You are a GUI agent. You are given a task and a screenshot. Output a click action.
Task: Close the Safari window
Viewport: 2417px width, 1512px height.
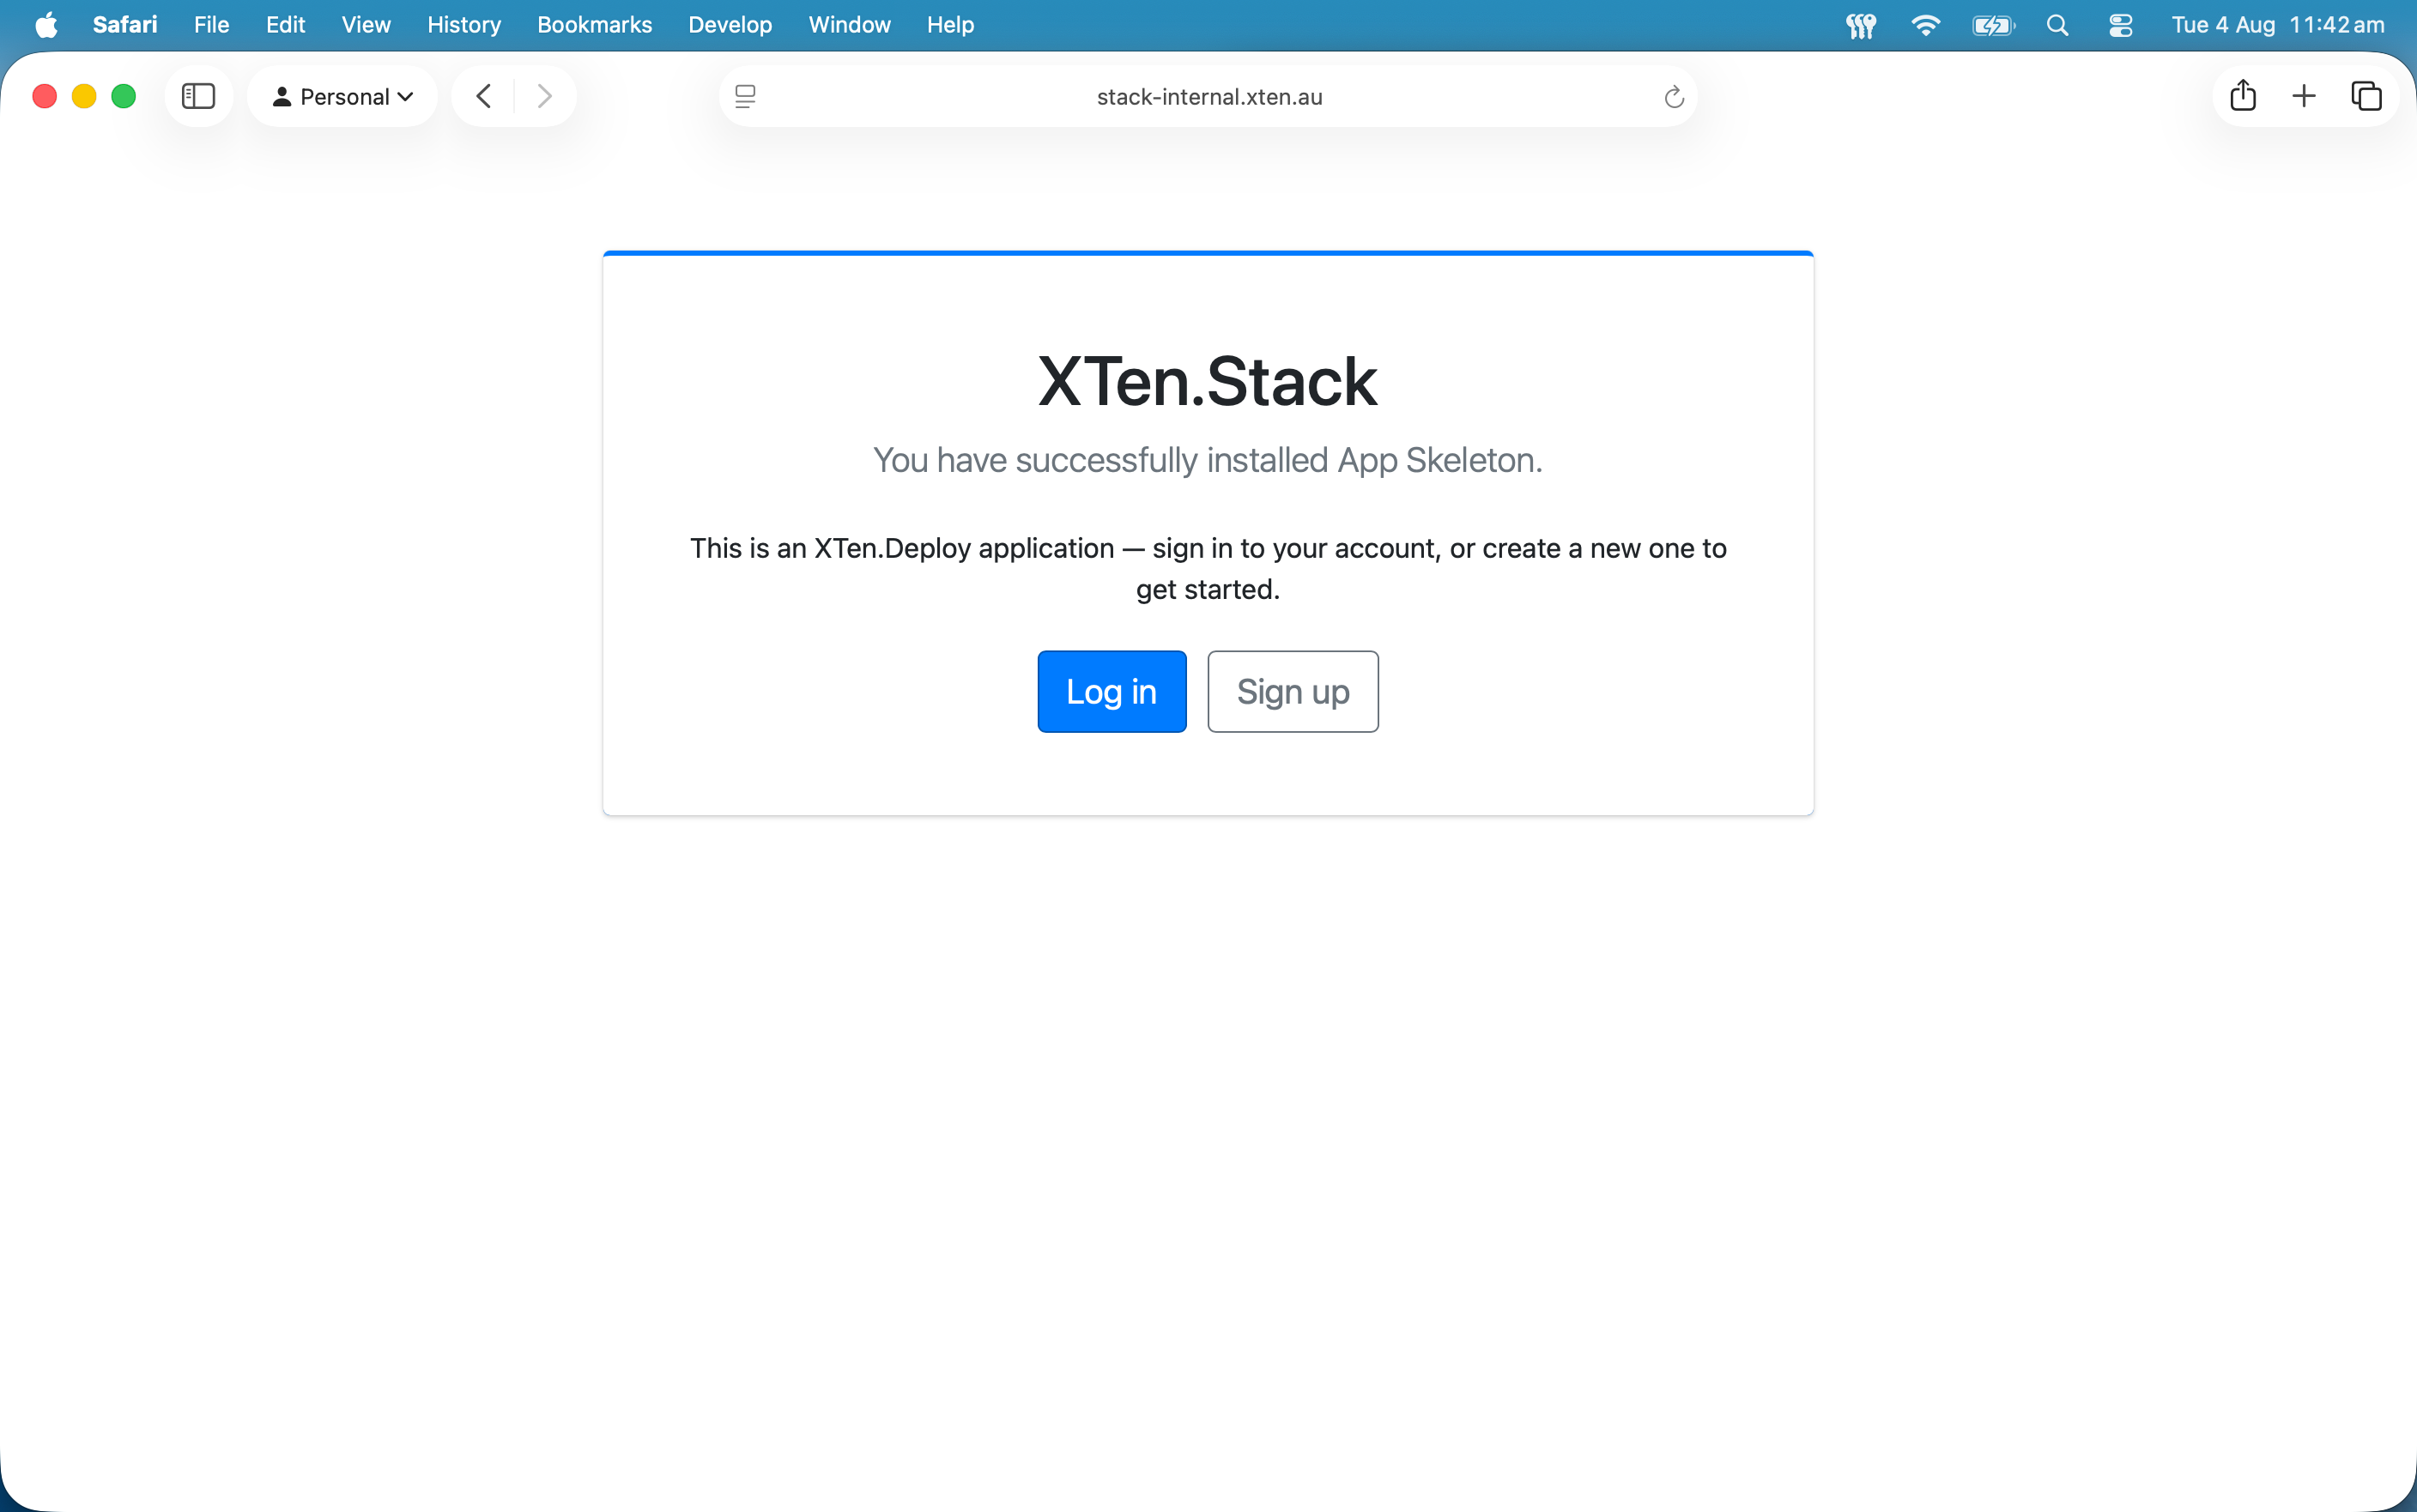click(x=44, y=96)
